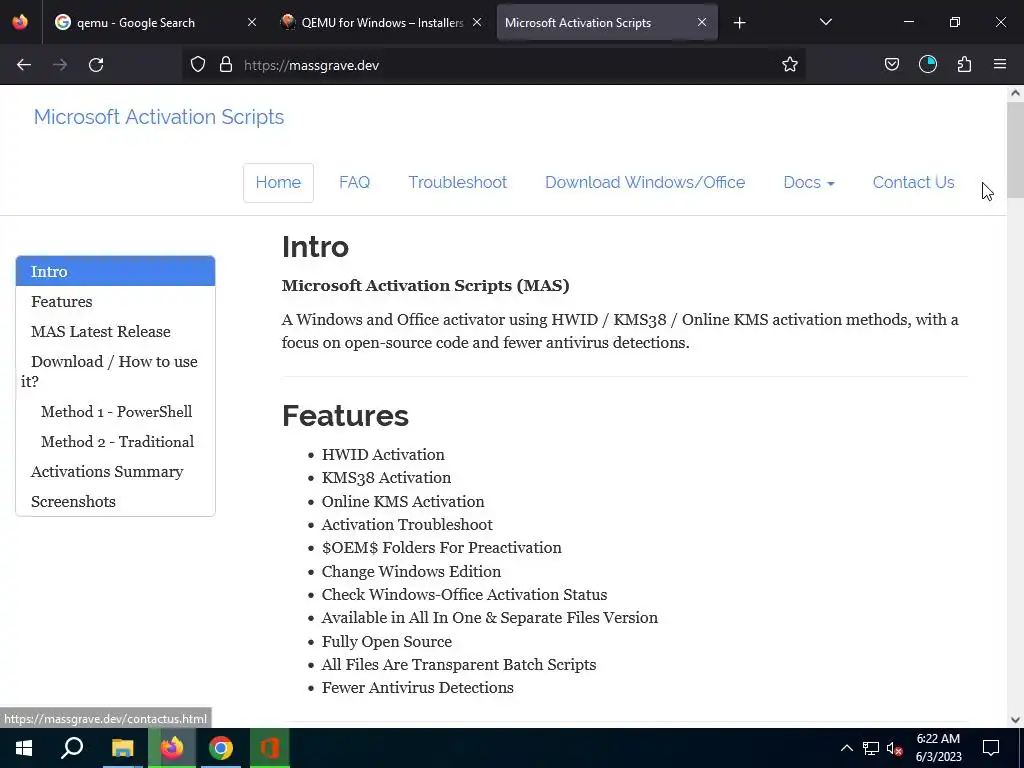
Task: Open File Explorer from the taskbar
Action: (x=121, y=748)
